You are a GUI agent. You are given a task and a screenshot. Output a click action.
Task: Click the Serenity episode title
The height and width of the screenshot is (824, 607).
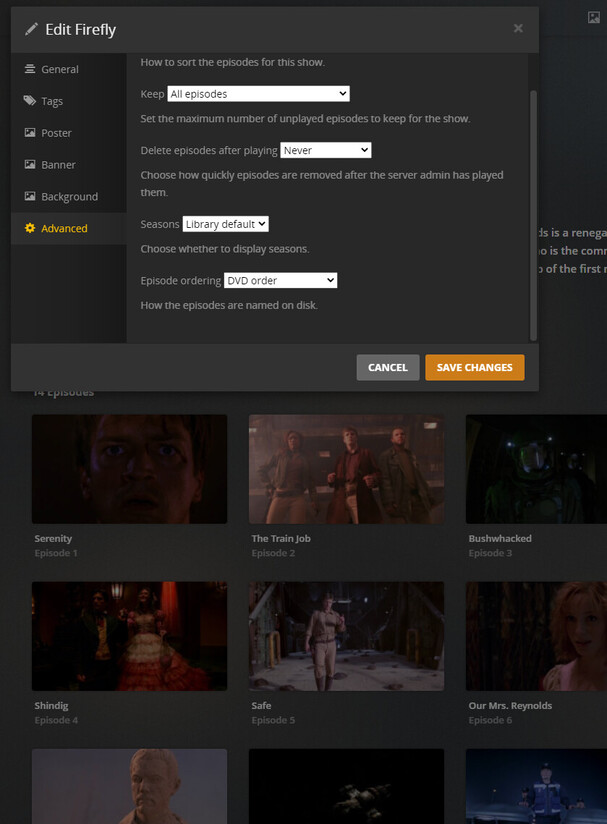[x=53, y=538]
